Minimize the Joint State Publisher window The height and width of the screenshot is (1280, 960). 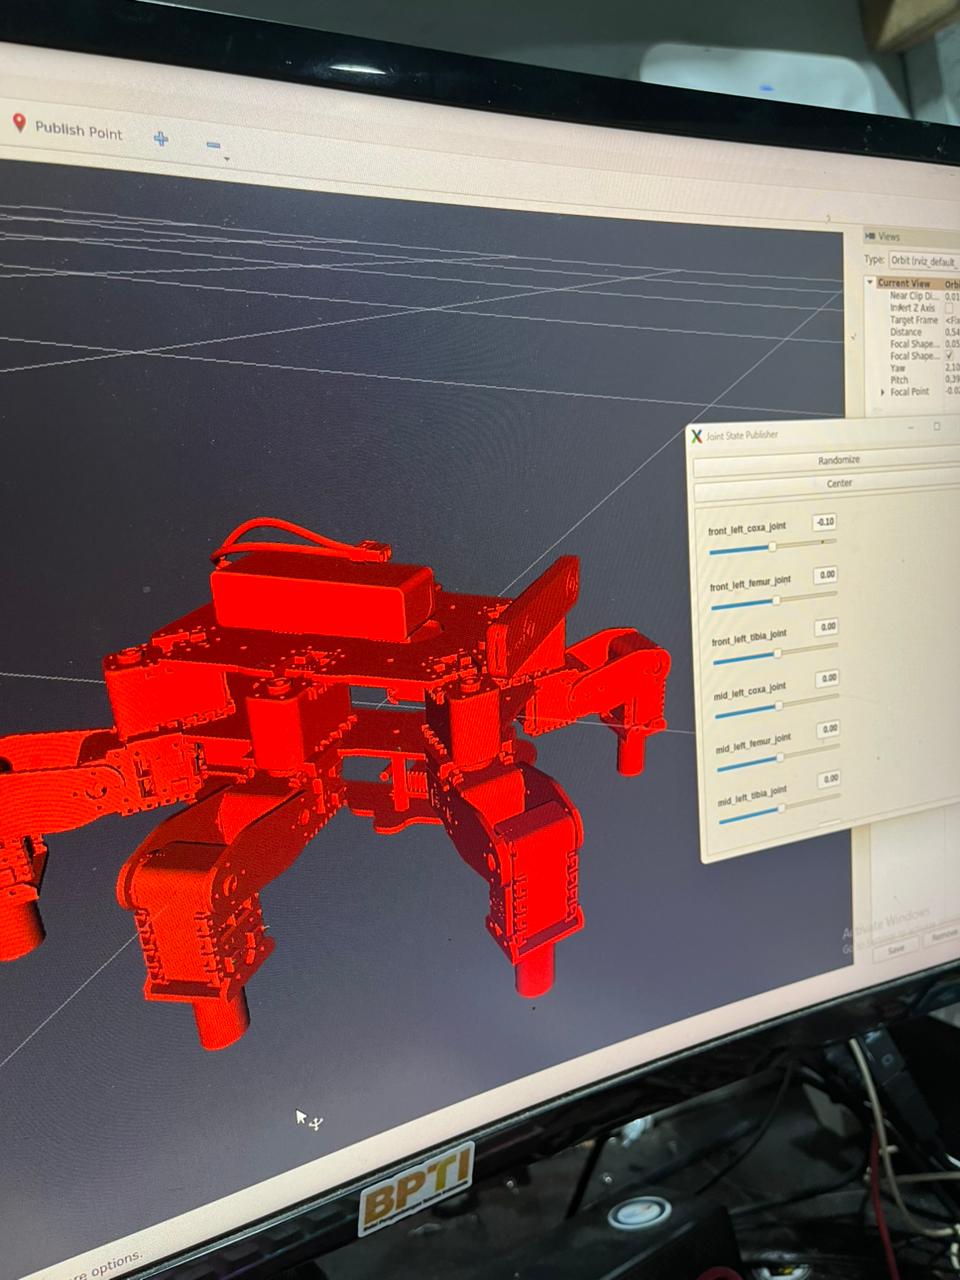coord(912,427)
